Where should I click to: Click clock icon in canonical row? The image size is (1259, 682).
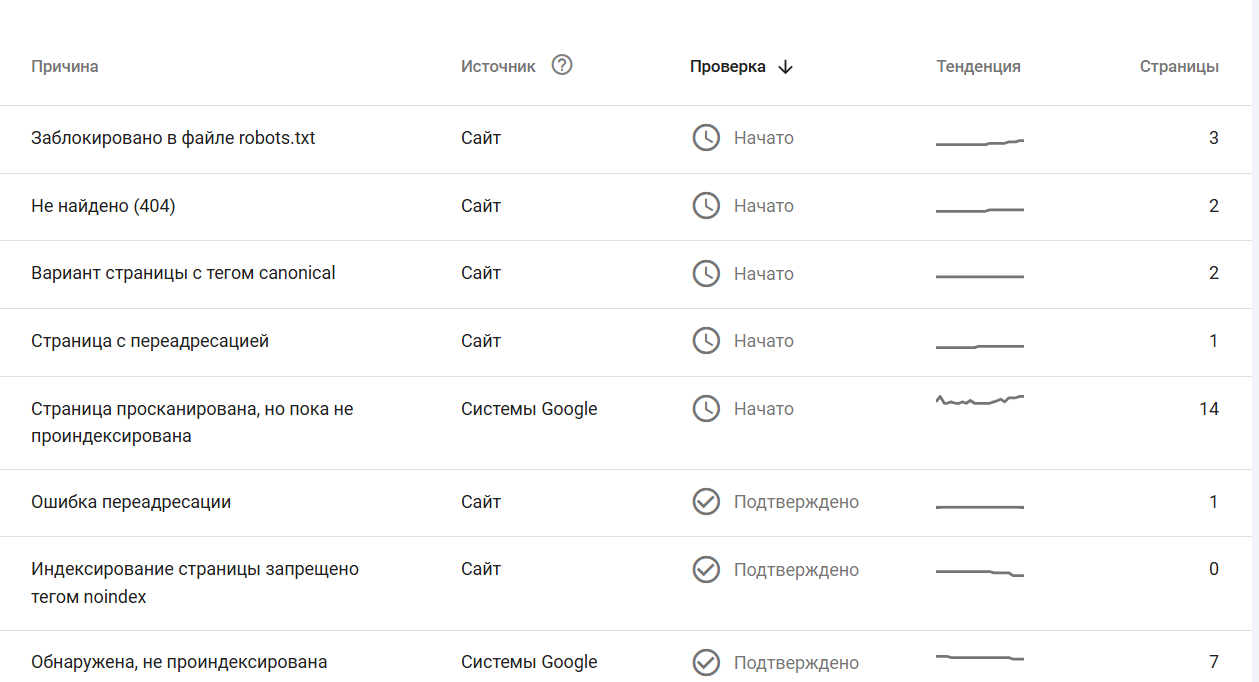(x=706, y=273)
